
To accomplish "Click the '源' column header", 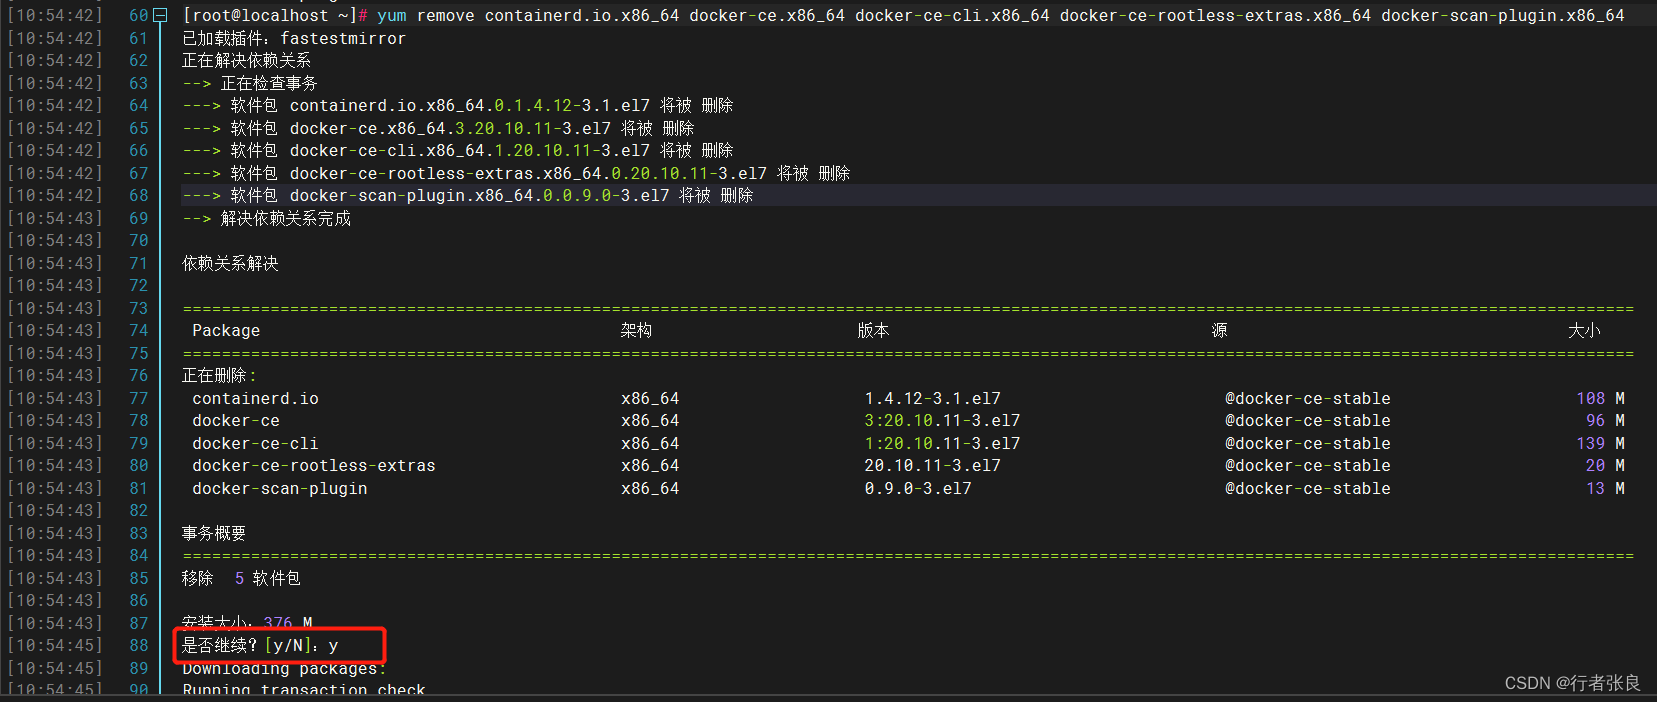I will (1219, 331).
